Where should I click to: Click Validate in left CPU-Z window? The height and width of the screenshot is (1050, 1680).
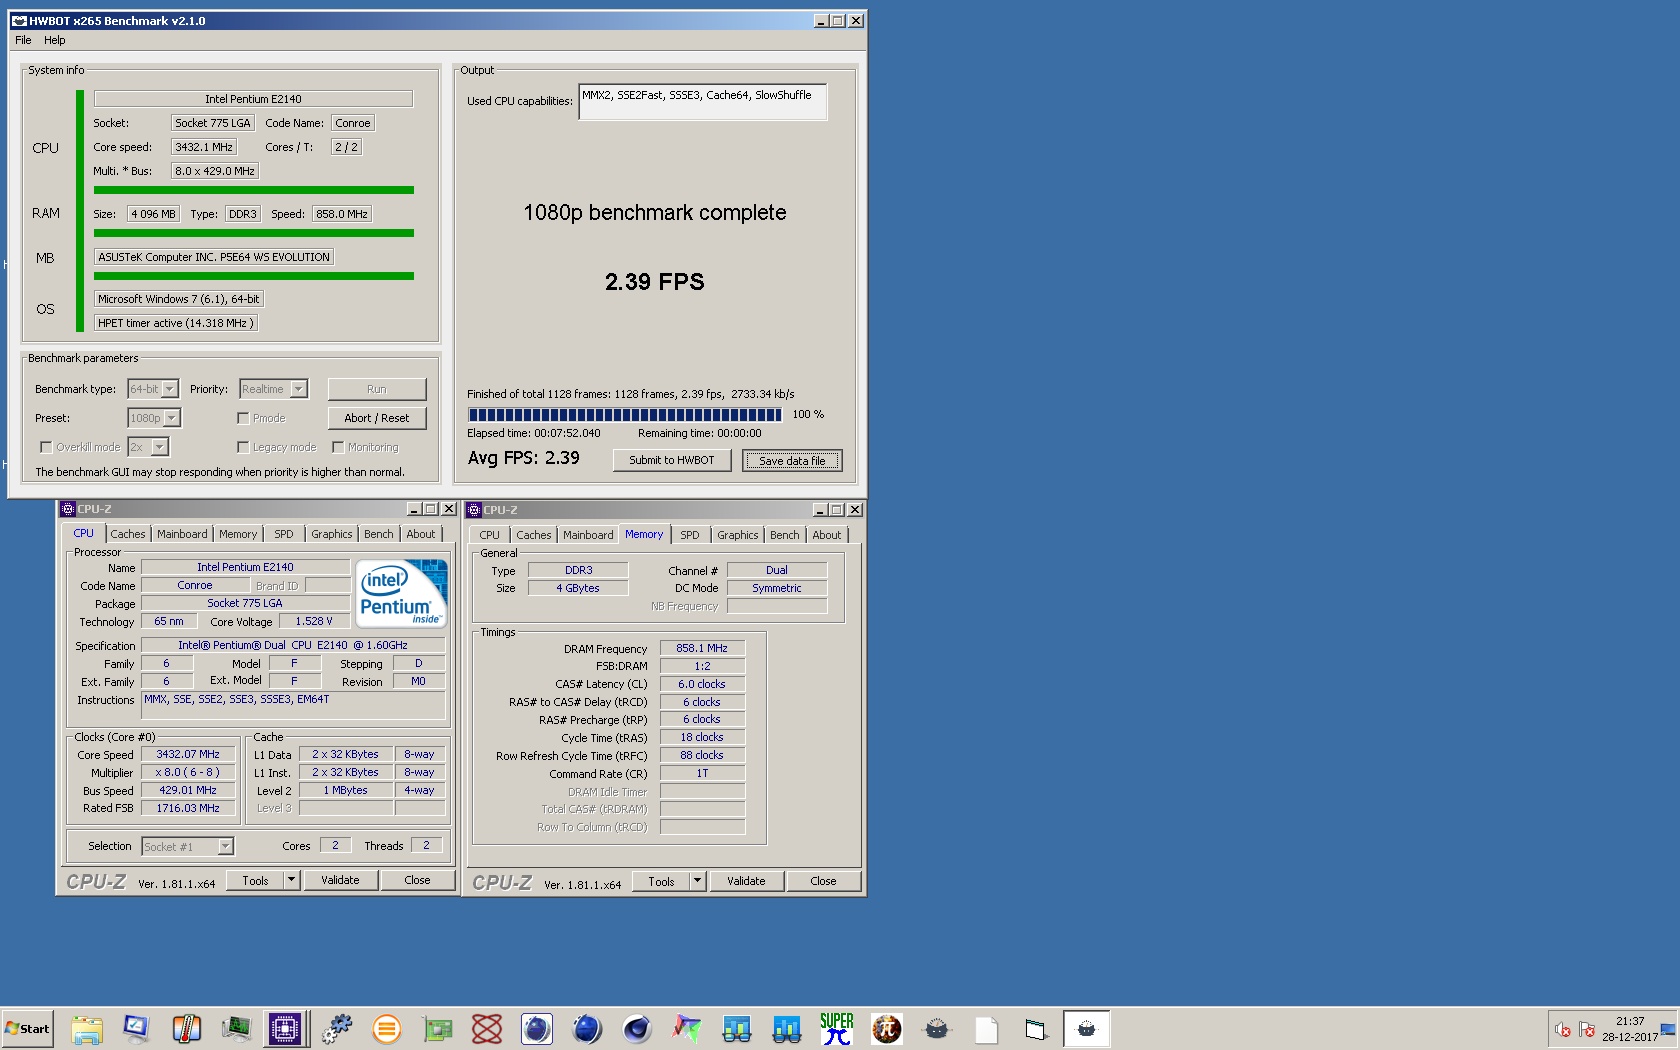340,880
